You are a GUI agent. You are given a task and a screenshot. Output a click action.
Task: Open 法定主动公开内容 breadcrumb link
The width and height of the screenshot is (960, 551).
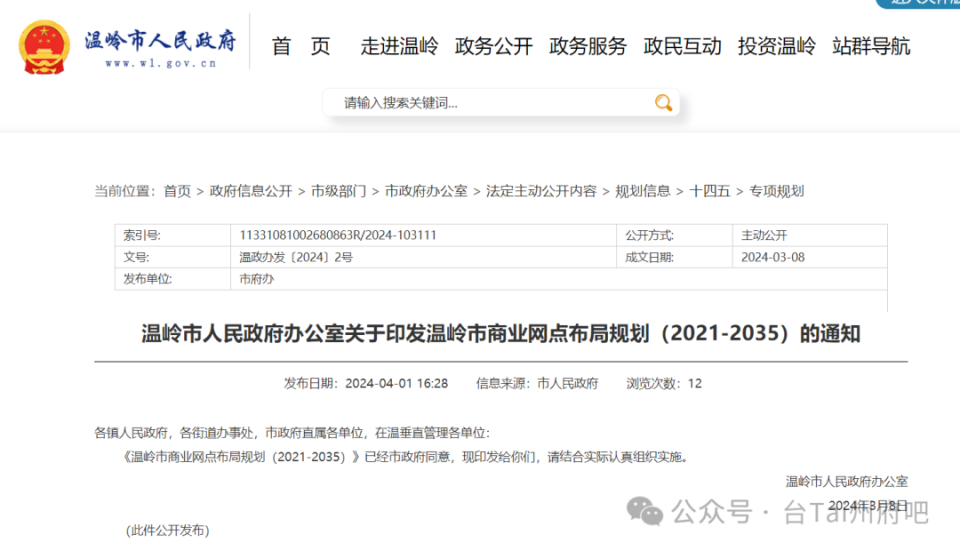(x=541, y=191)
